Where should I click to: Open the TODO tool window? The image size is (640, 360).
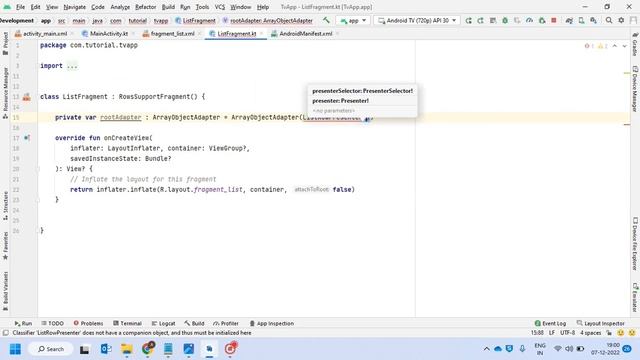(52, 323)
